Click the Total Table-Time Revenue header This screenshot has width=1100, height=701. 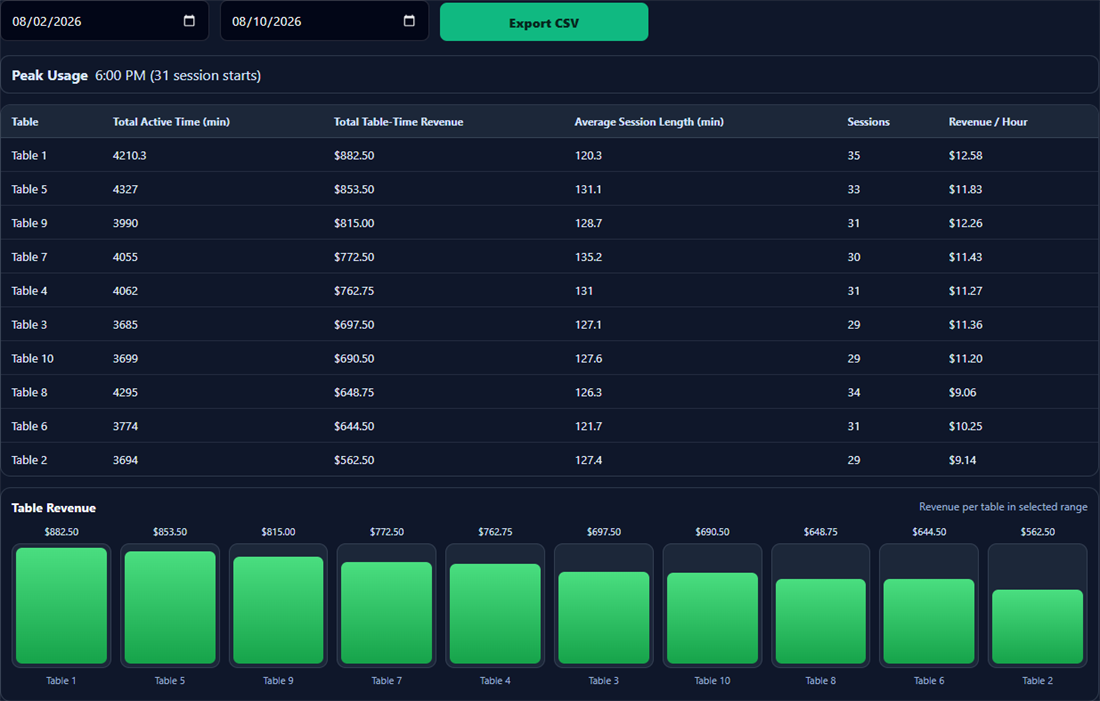[398, 121]
